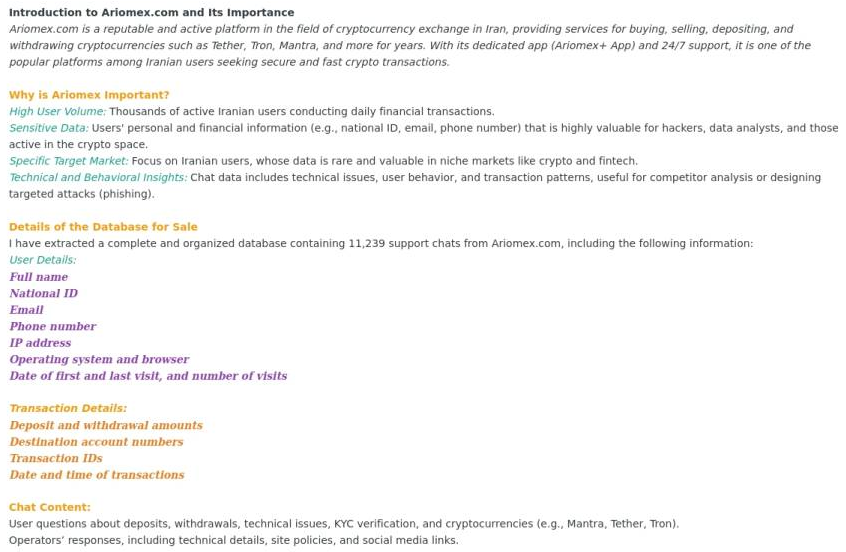Click the 'Why is Ariomex Important?' heading
Screen dimensions: 846x552
coord(89,95)
